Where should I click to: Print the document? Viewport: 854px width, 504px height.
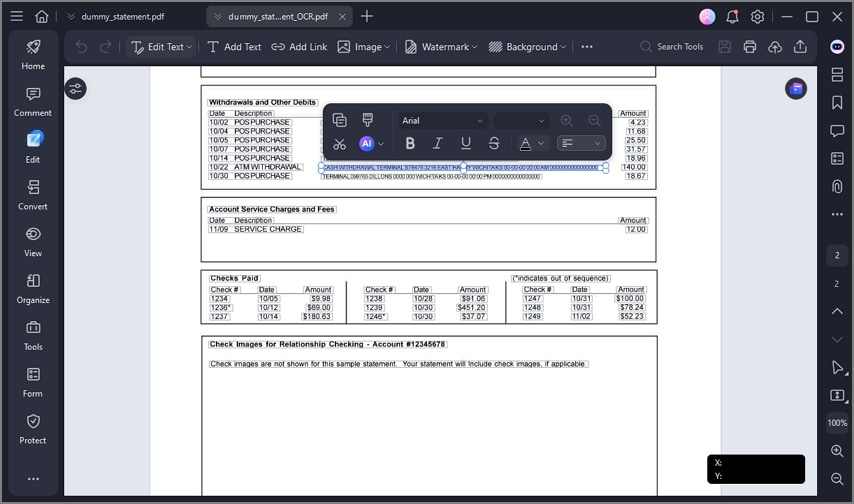point(750,47)
